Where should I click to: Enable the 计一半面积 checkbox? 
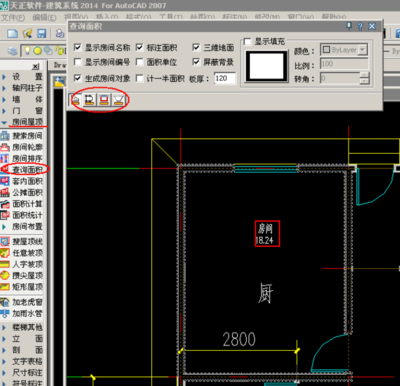[x=139, y=78]
